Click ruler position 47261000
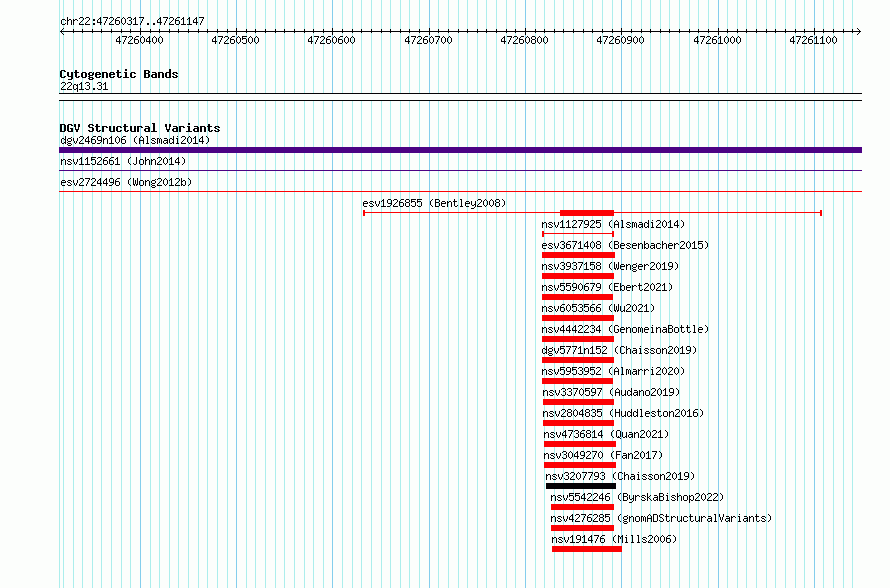The image size is (890, 588). [717, 40]
